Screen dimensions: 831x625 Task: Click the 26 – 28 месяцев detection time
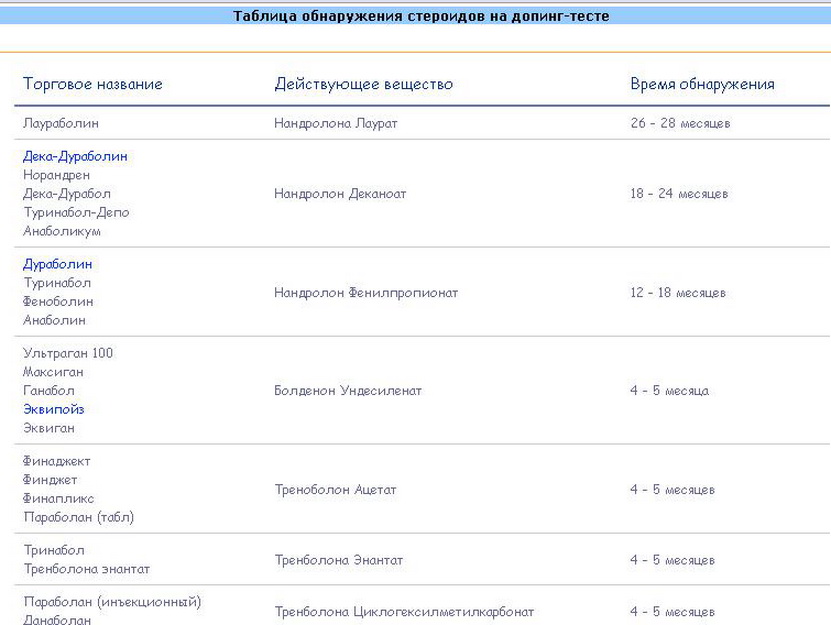click(x=680, y=124)
